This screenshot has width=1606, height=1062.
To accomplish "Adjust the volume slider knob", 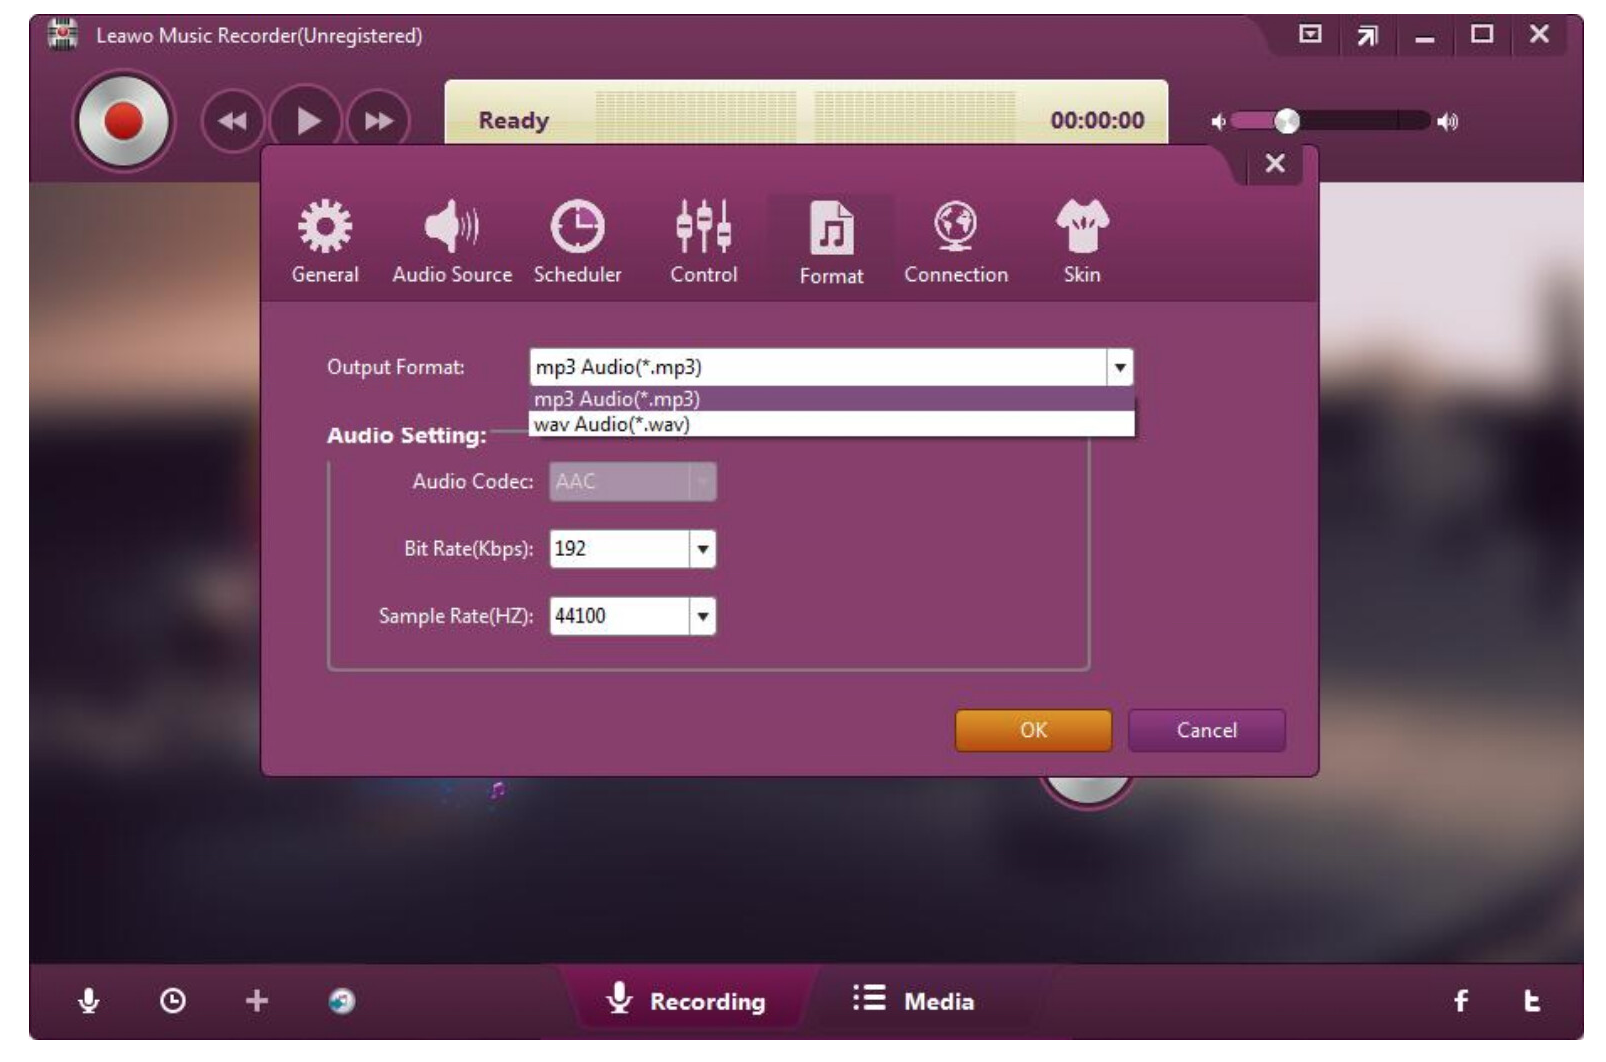I will point(1287,122).
